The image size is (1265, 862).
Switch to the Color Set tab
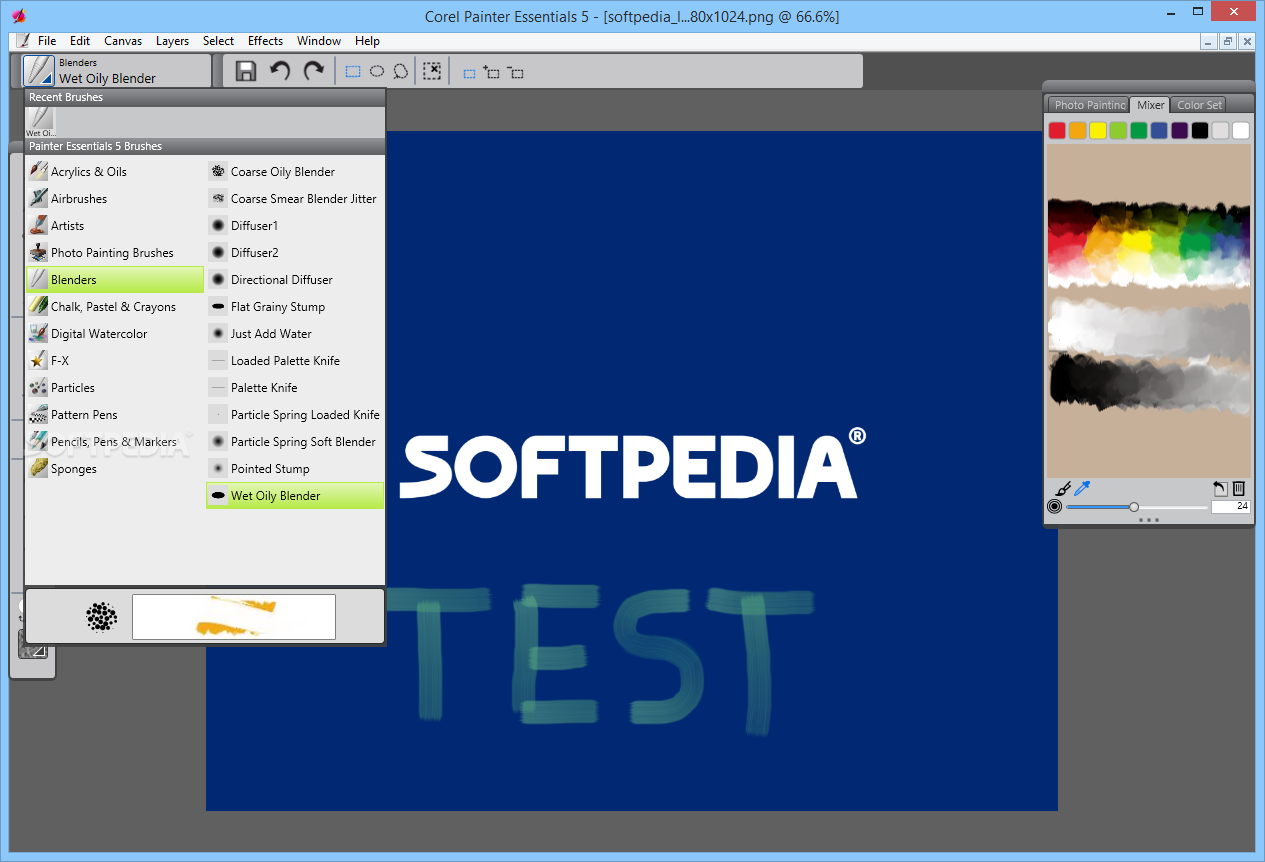click(x=1198, y=105)
